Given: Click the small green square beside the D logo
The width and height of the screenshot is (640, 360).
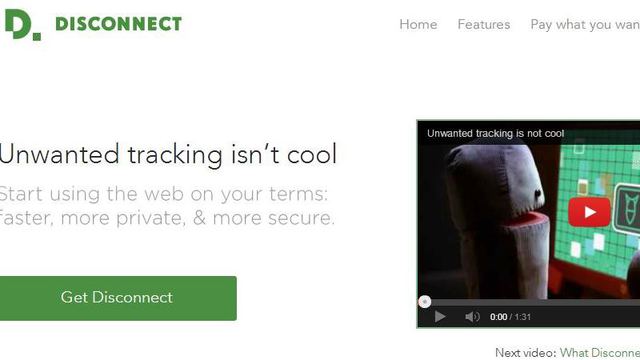Looking at the screenshot, I should pos(37,37).
